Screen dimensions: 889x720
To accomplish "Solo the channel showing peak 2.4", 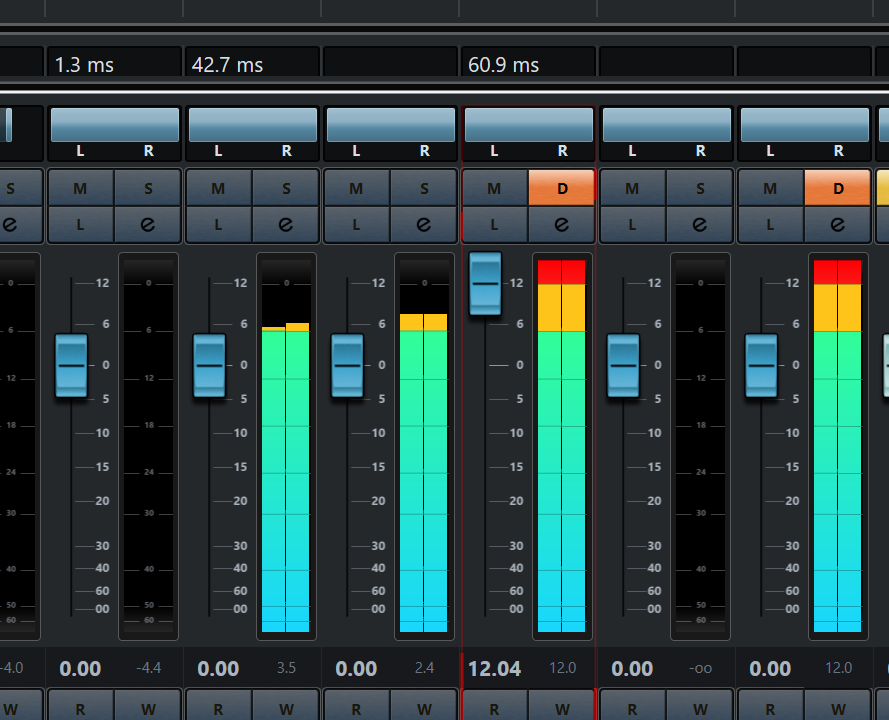I will (424, 188).
